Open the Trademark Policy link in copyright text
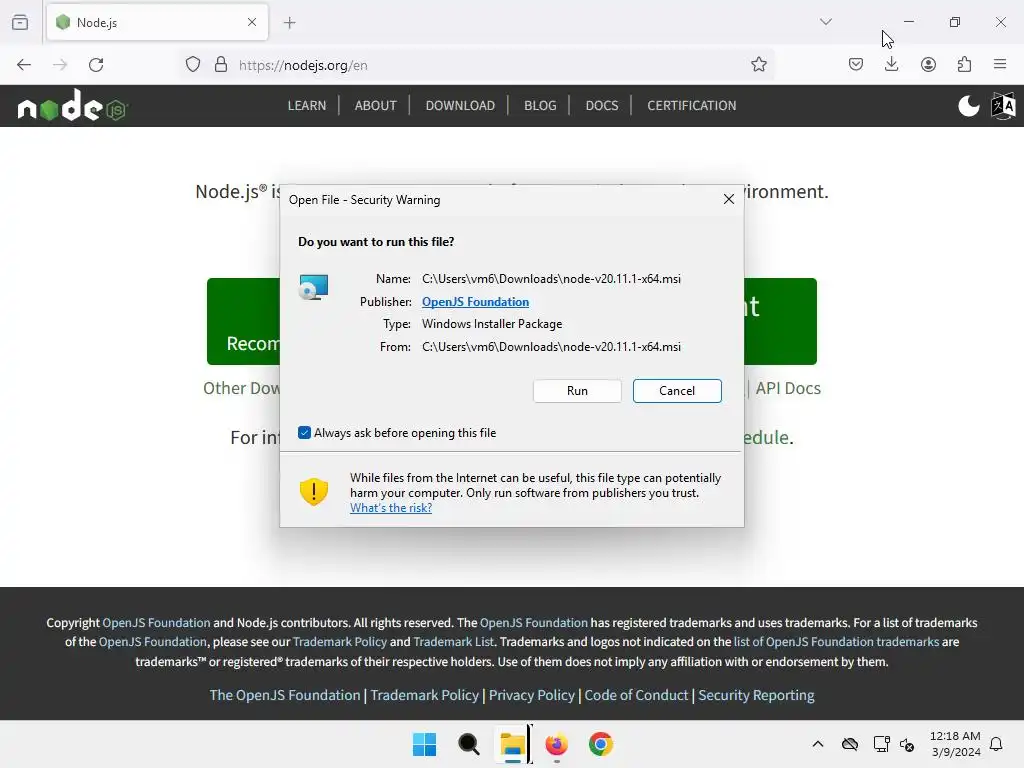The height and width of the screenshot is (768, 1024). (x=340, y=642)
